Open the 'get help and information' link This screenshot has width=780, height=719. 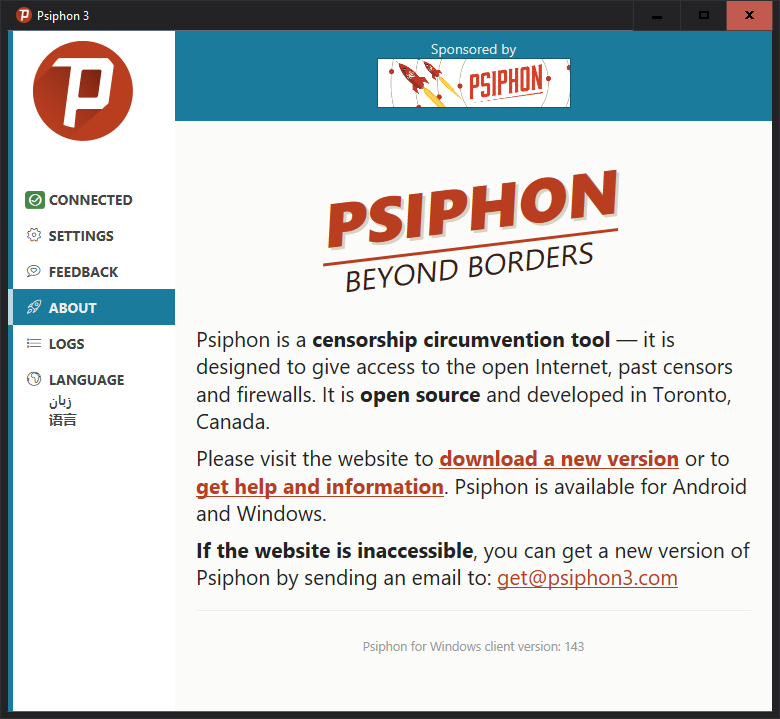click(x=319, y=487)
